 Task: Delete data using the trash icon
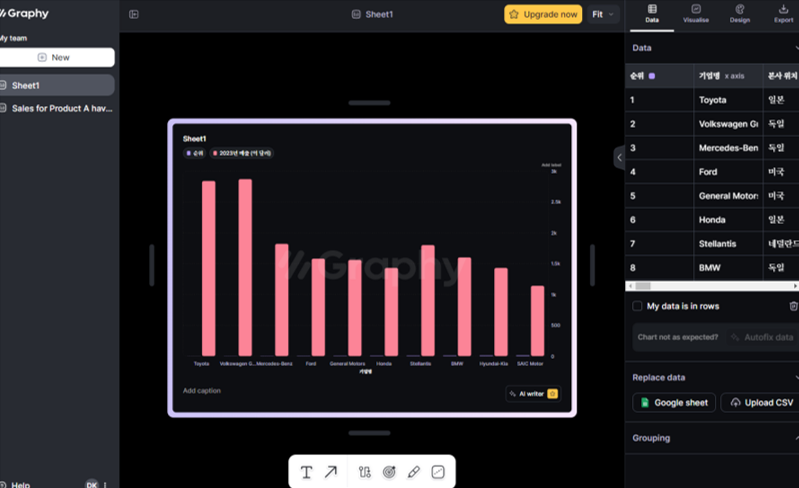tap(793, 306)
